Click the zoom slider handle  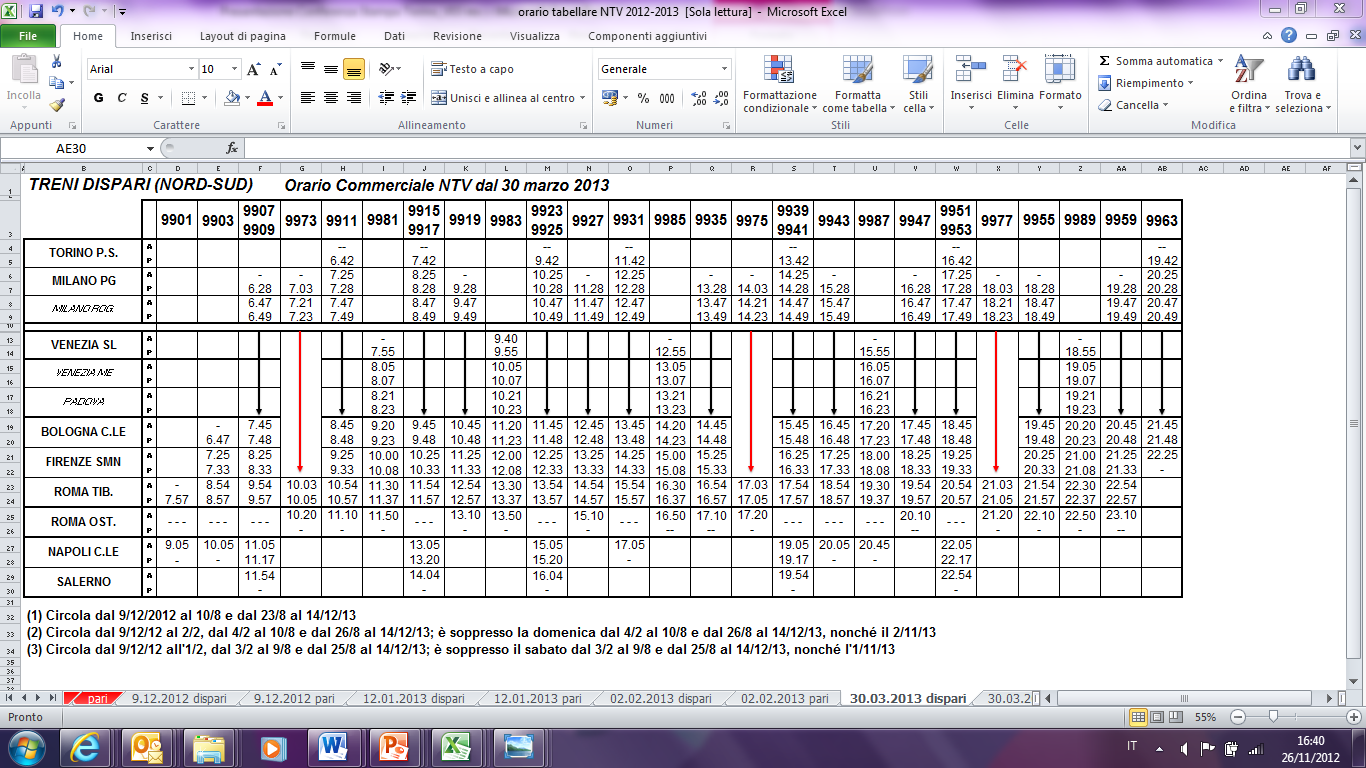tap(1273, 717)
